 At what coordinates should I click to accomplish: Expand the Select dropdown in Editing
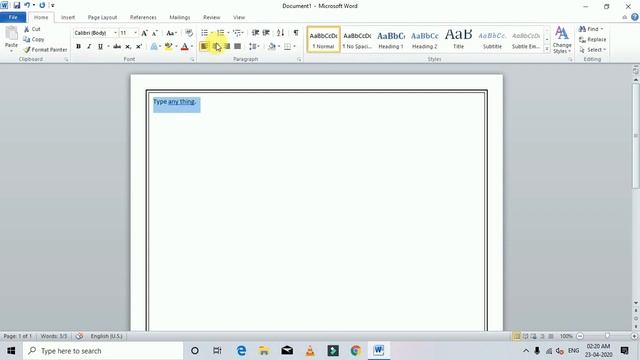pyautogui.click(x=592, y=49)
